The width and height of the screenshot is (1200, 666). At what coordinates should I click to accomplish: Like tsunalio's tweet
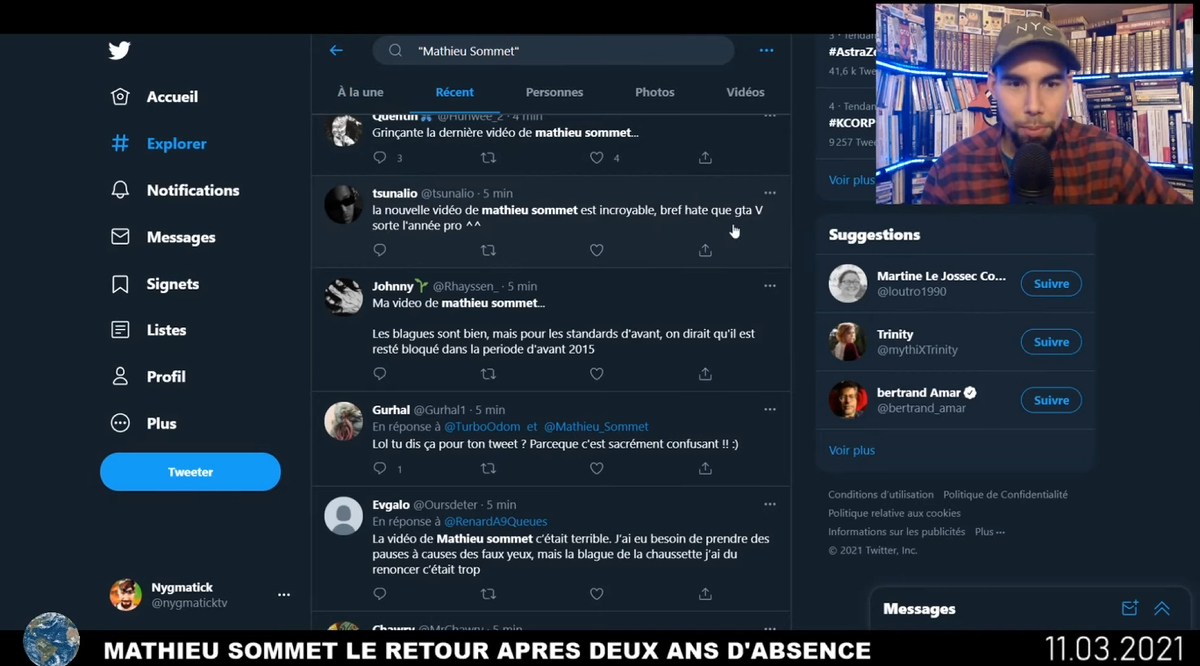pos(597,250)
